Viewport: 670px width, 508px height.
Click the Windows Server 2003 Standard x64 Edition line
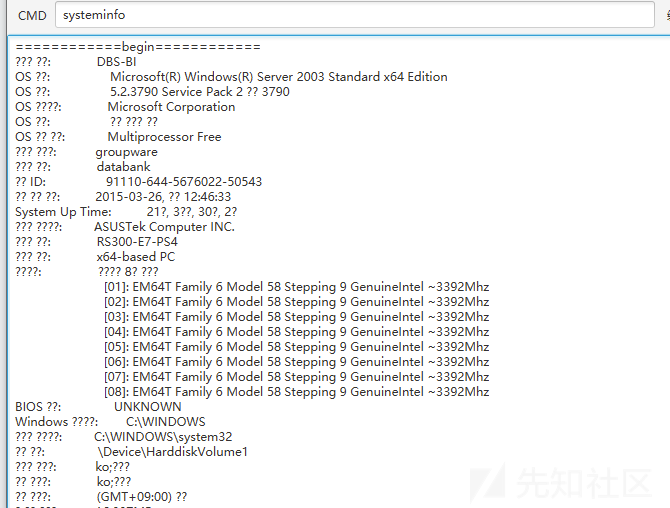(279, 77)
